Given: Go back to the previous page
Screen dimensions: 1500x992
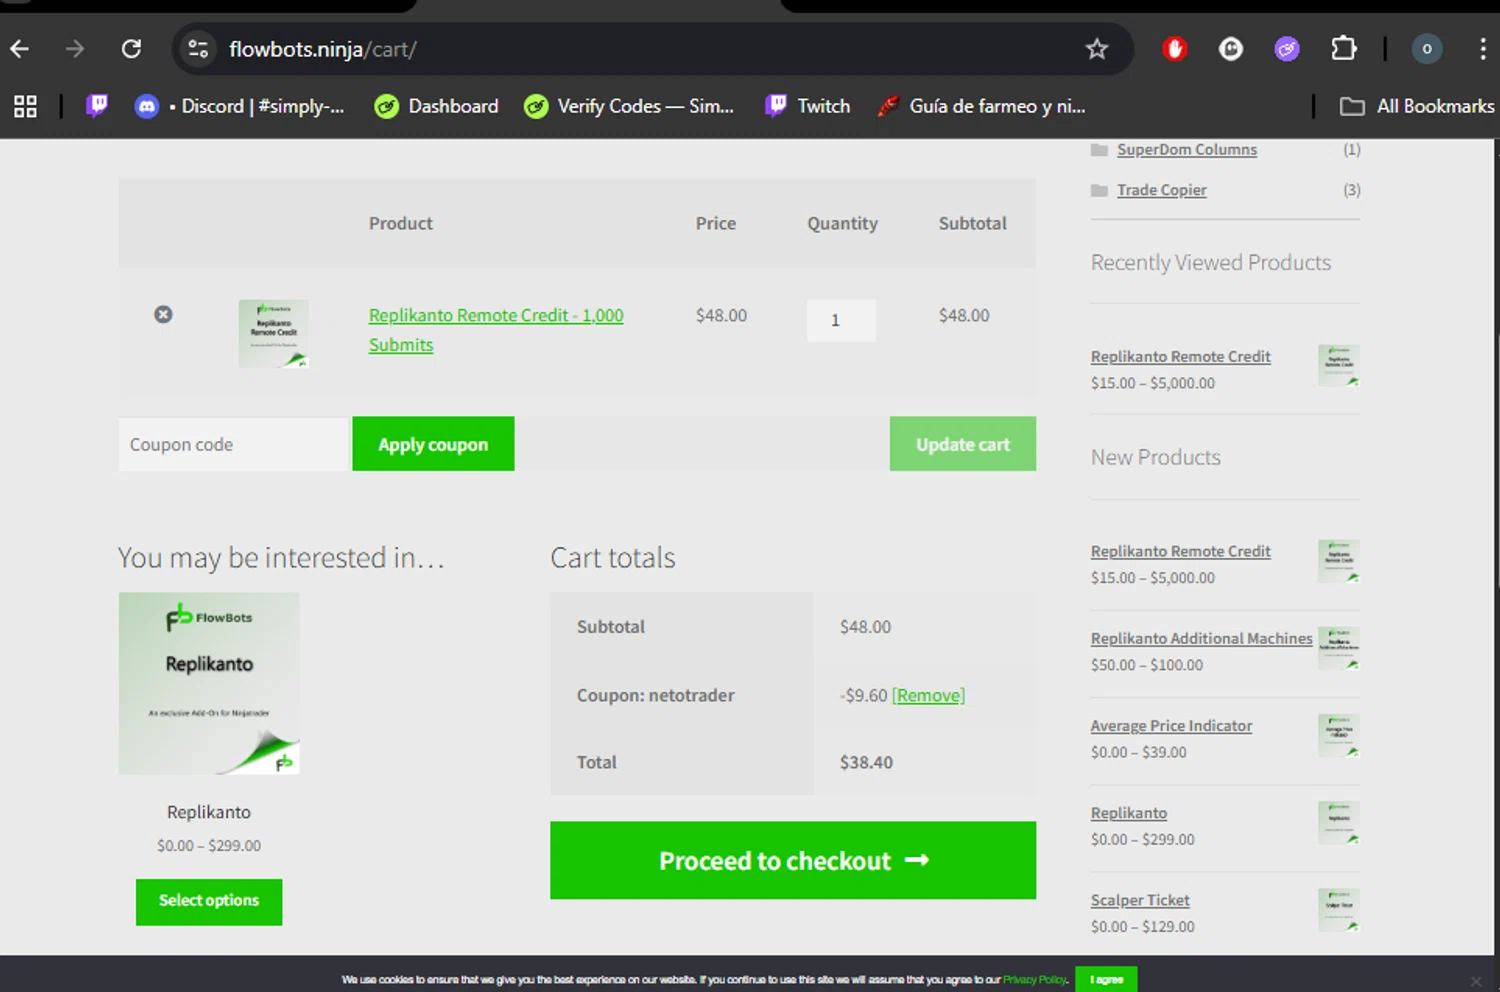Looking at the screenshot, I should coord(20,49).
